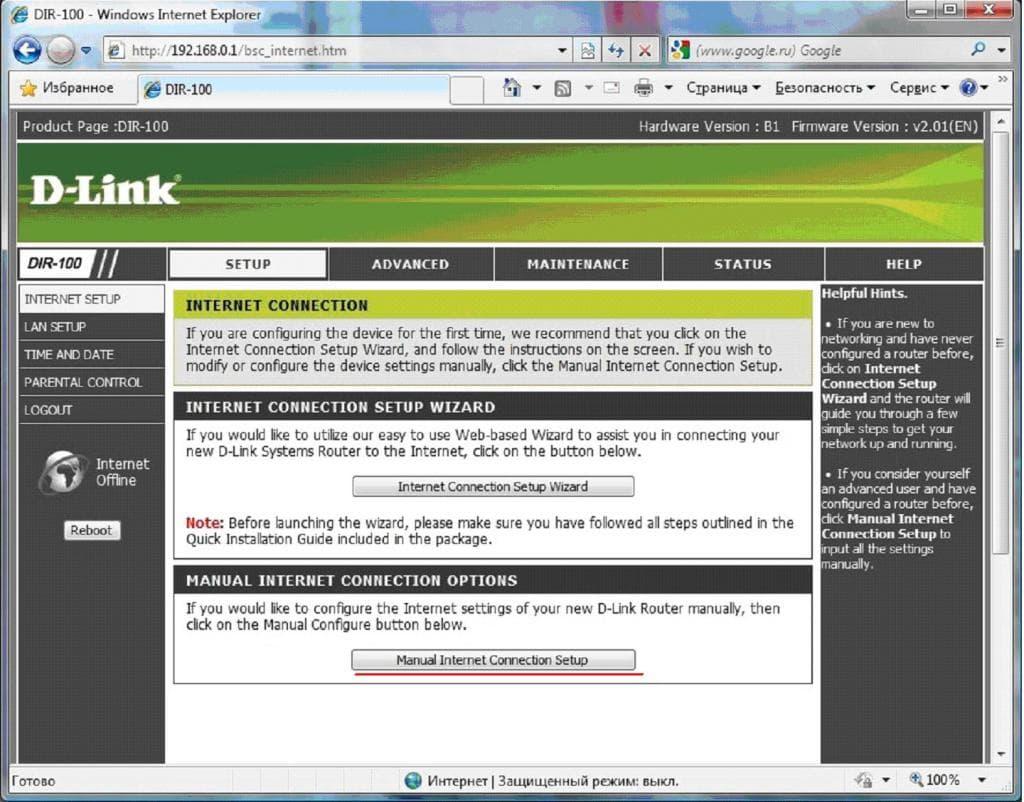Image resolution: width=1024 pixels, height=802 pixels.
Task: Select INTERNET SETUP in sidebar
Action: 91,299
